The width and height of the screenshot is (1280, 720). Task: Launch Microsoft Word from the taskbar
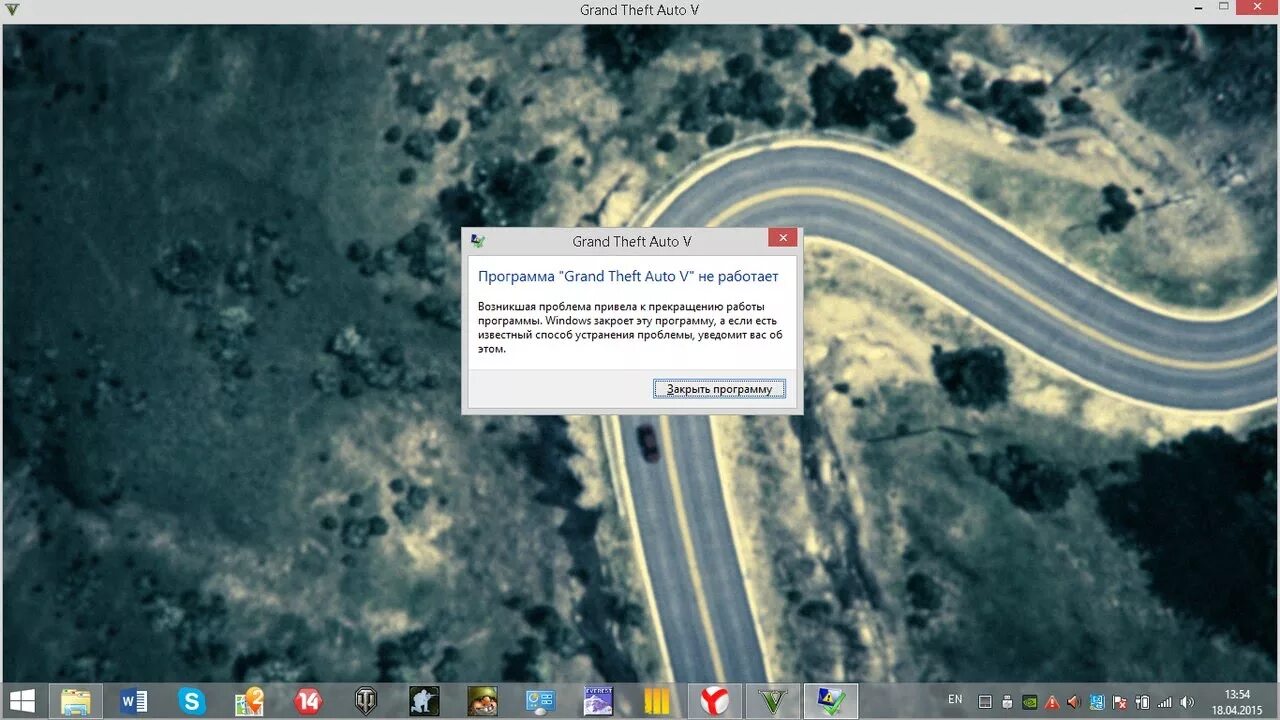pyautogui.click(x=134, y=702)
